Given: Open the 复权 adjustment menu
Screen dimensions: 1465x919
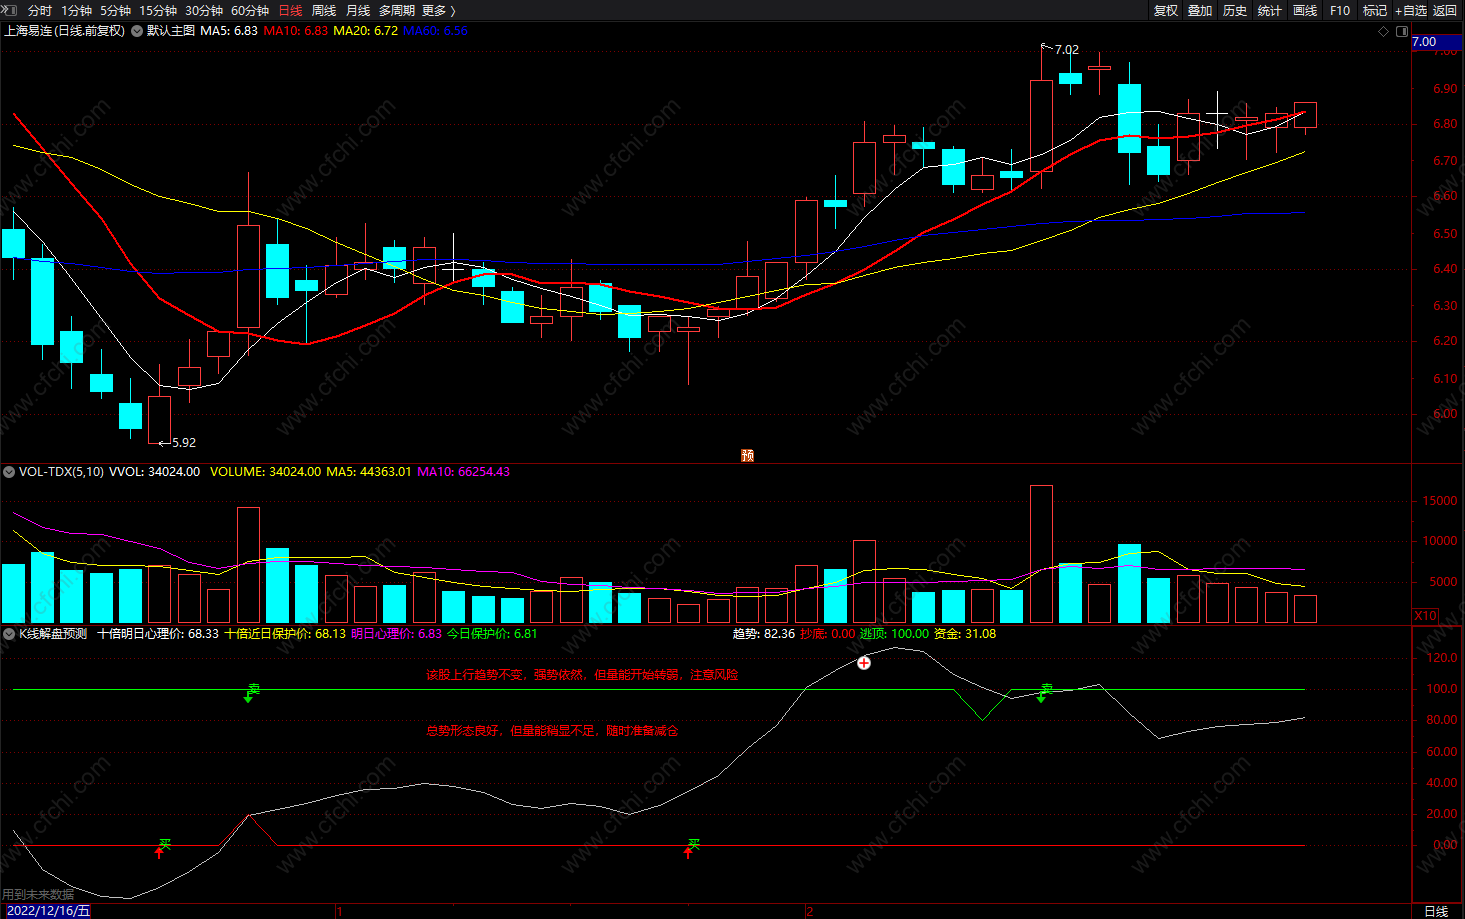Looking at the screenshot, I should tap(1166, 10).
